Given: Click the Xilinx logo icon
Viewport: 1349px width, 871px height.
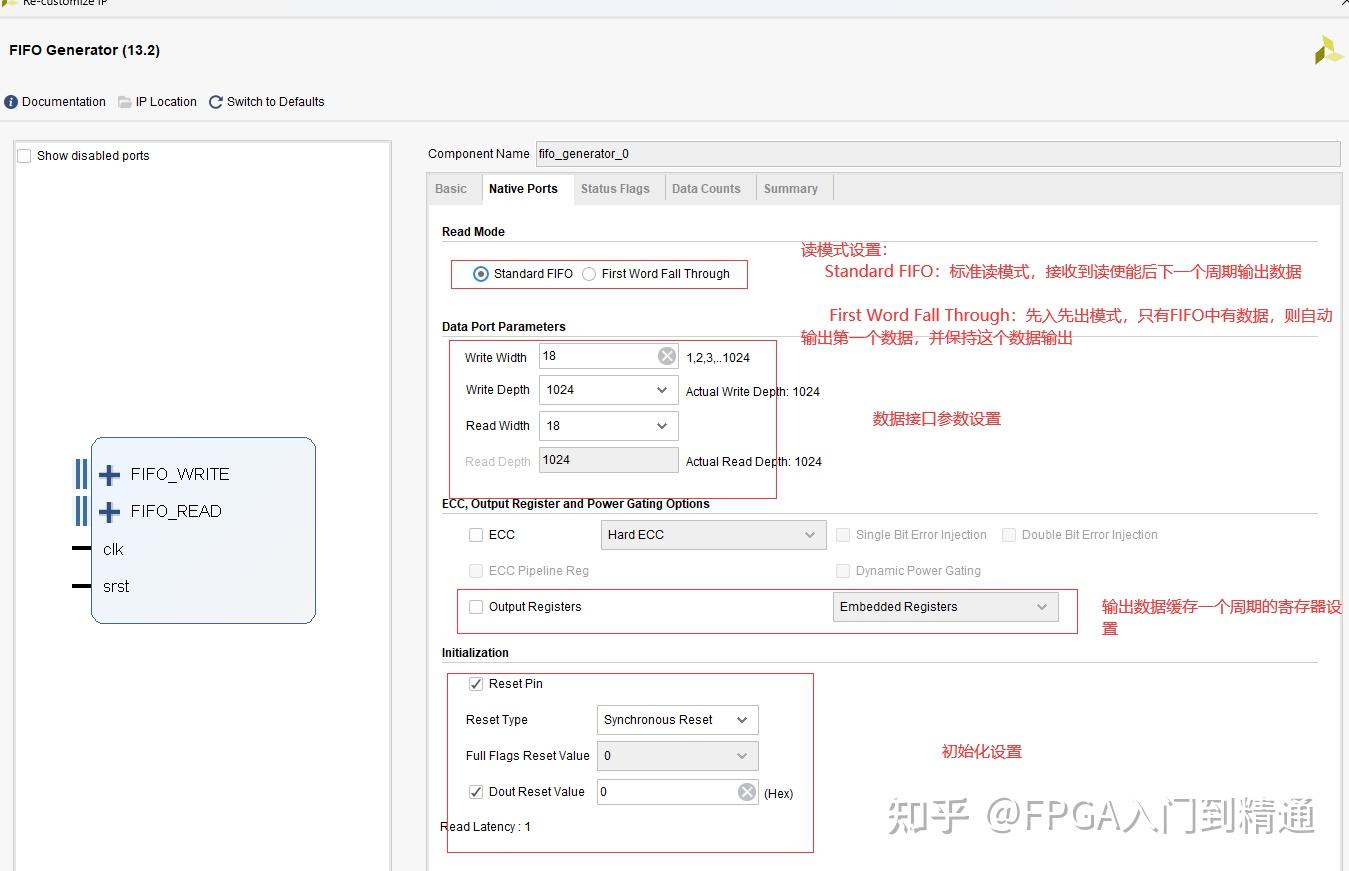Looking at the screenshot, I should [1328, 51].
